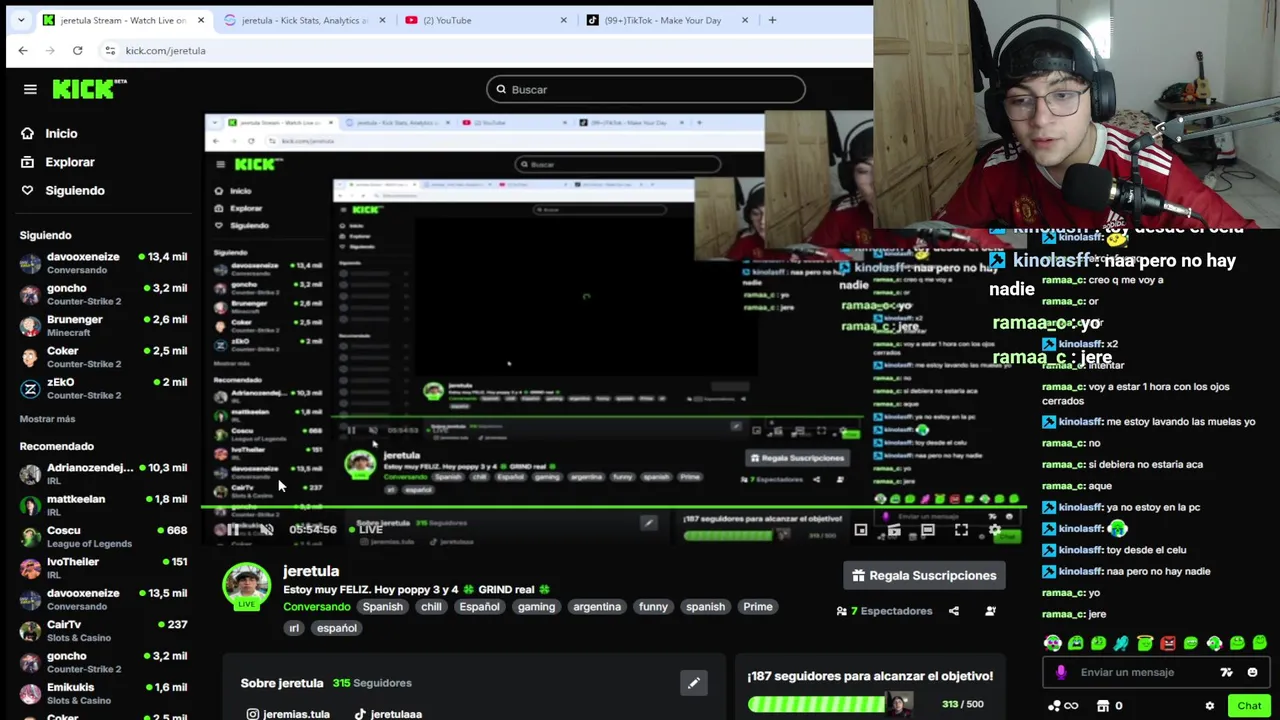Click the gaming tag
The image size is (1280, 720).
pos(536,607)
